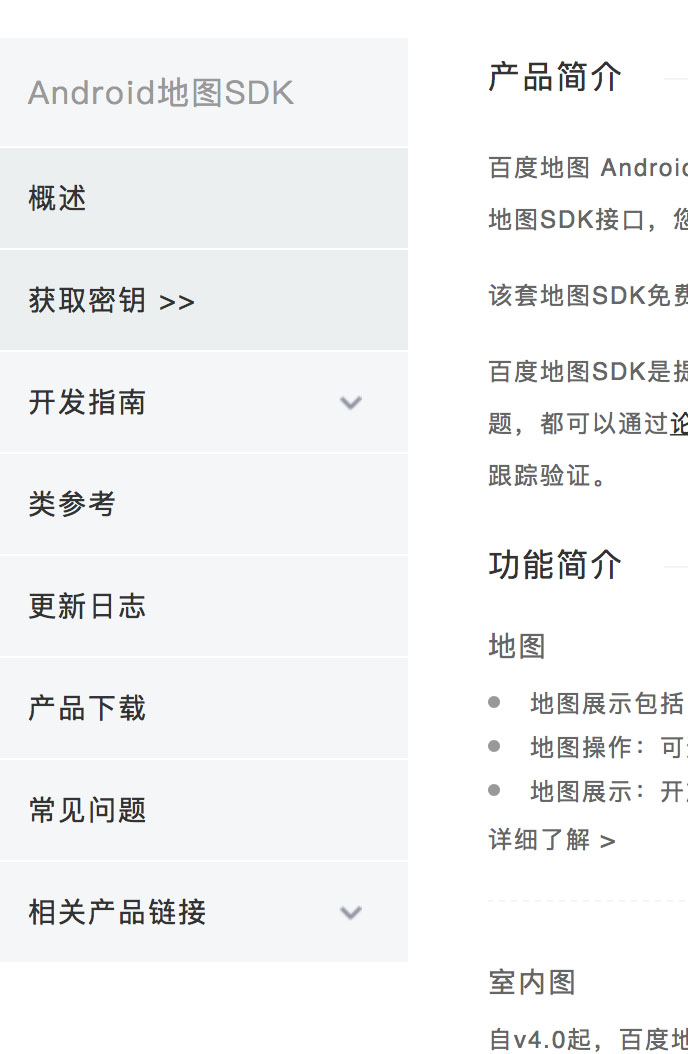Image resolution: width=688 pixels, height=1054 pixels.
Task: Click the line starting 该套地图SDK免
Action: pos(588,296)
